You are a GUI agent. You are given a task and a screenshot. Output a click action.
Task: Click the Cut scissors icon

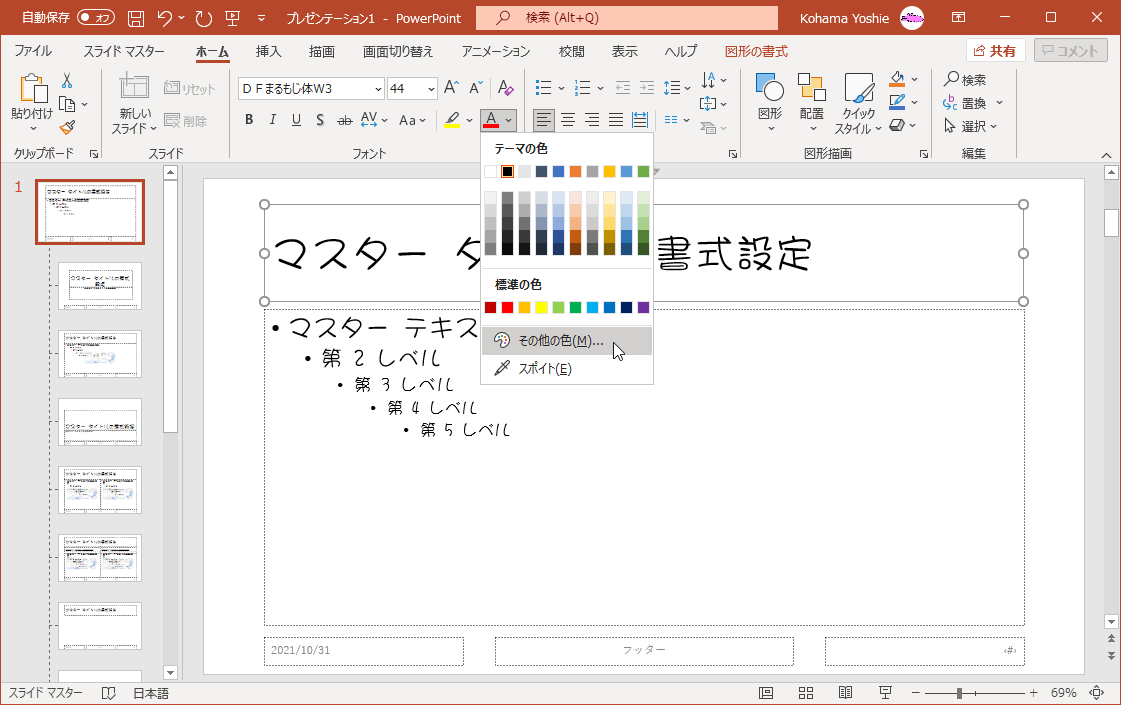[x=67, y=81]
